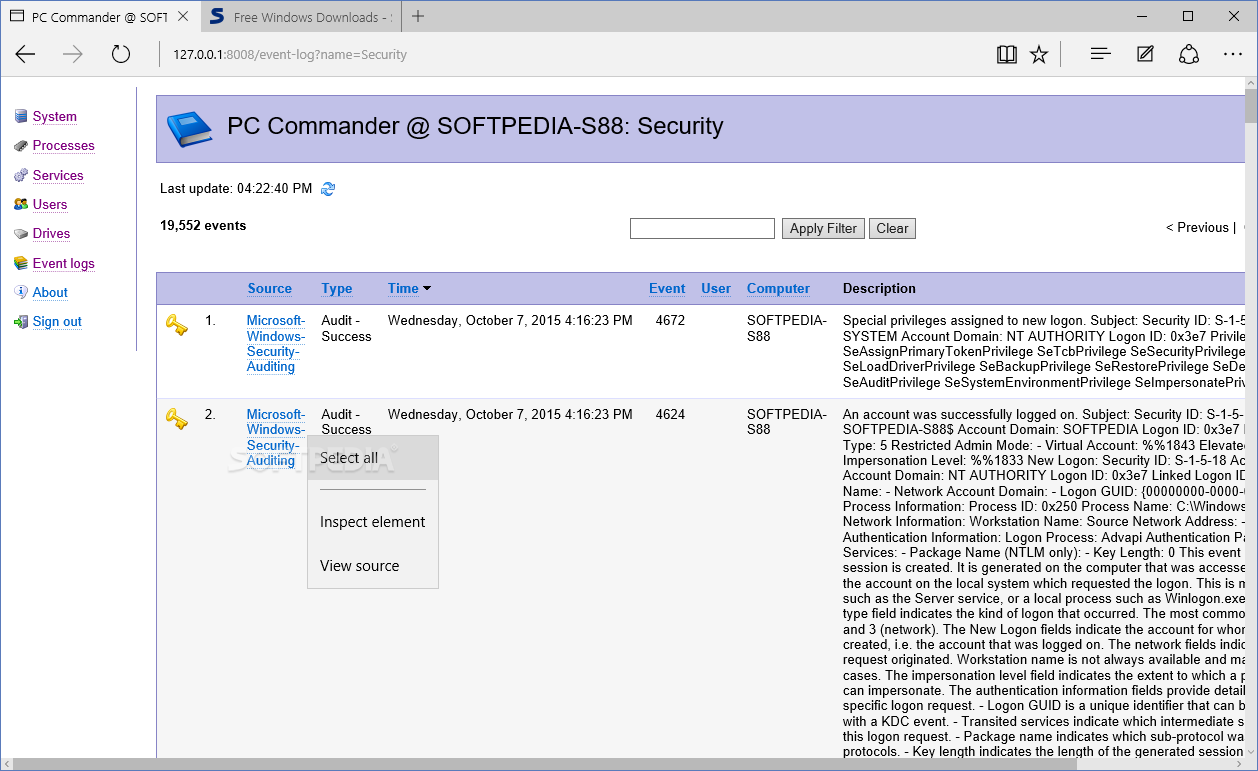The image size is (1258, 771).
Task: Choose Inspect element in context menu
Action: pyautogui.click(x=373, y=522)
